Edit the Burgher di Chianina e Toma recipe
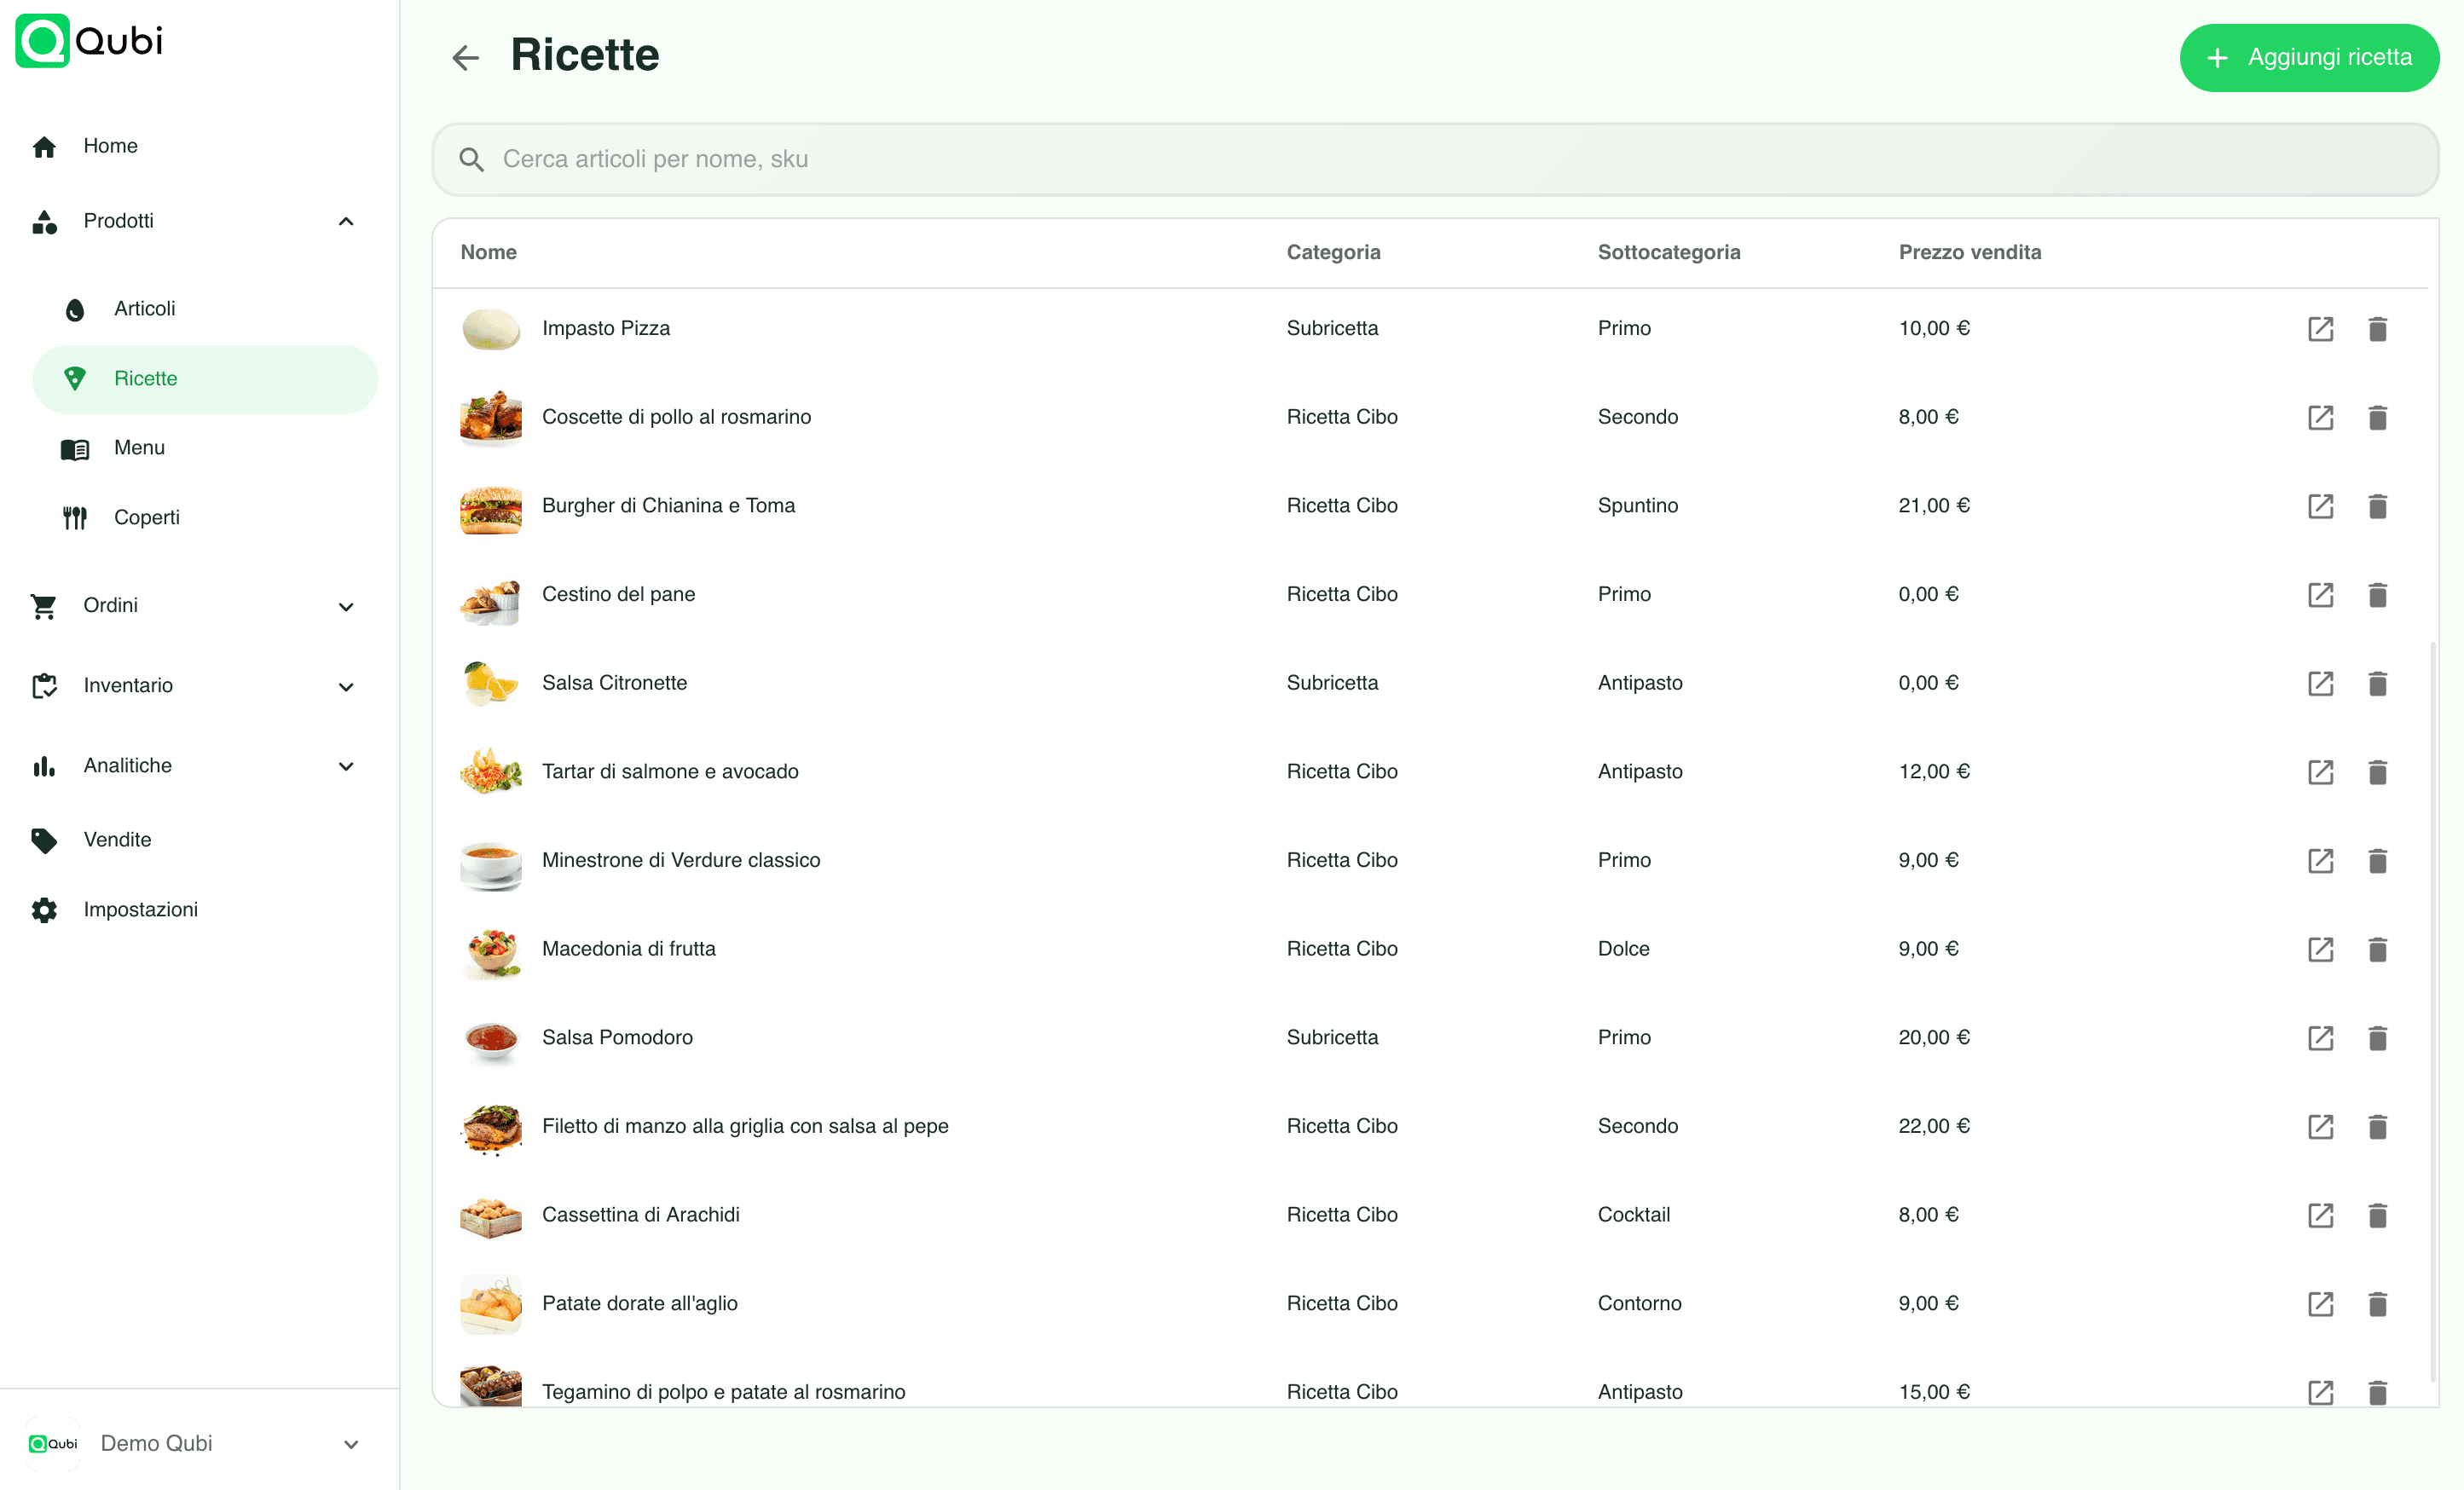Screen dimensions: 2464x1490 click(x=2321, y=506)
